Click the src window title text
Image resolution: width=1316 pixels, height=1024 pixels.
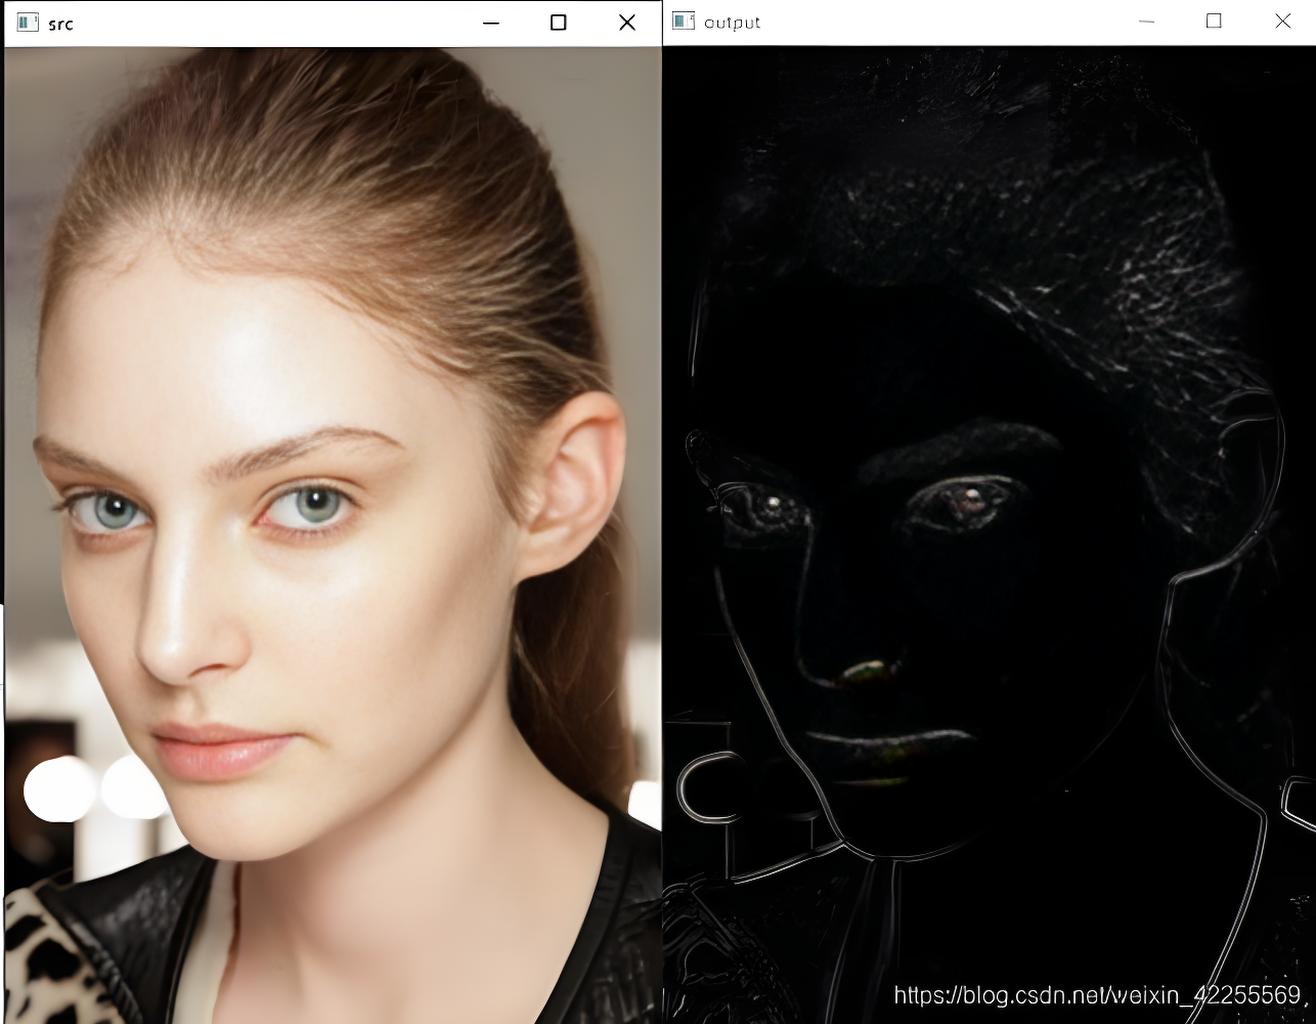(x=61, y=24)
